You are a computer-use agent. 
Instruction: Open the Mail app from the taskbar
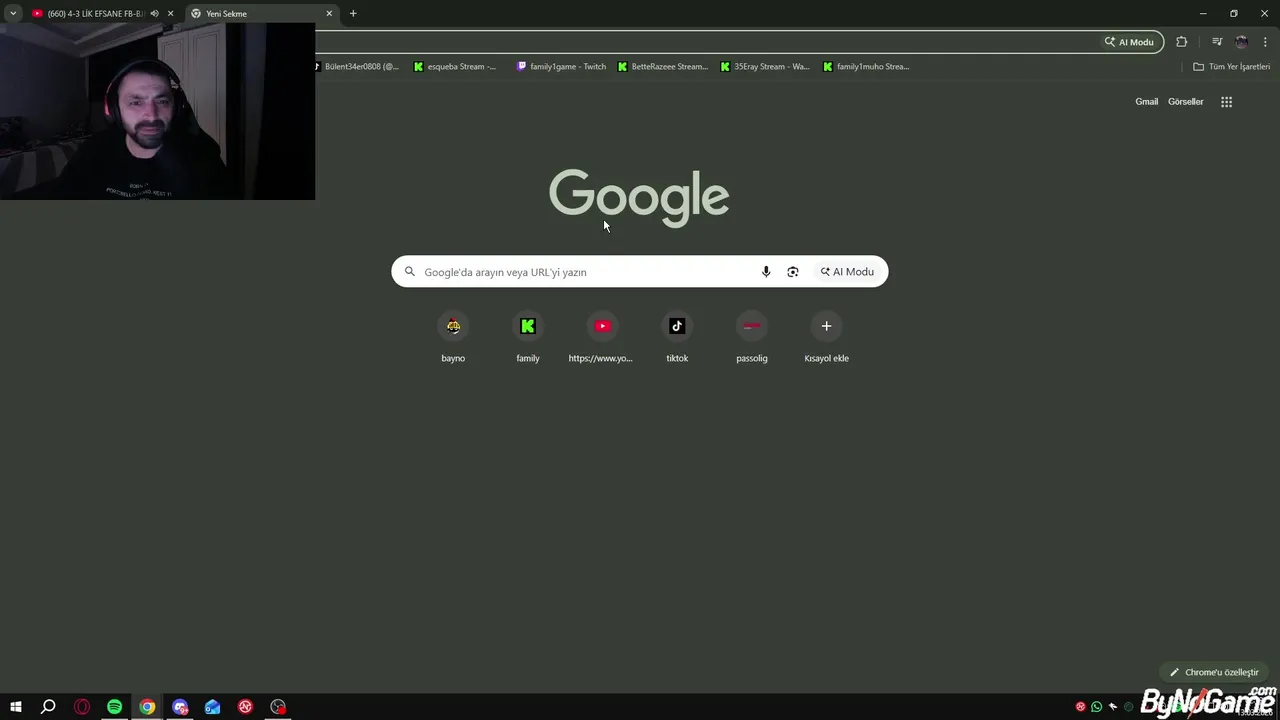click(x=212, y=707)
